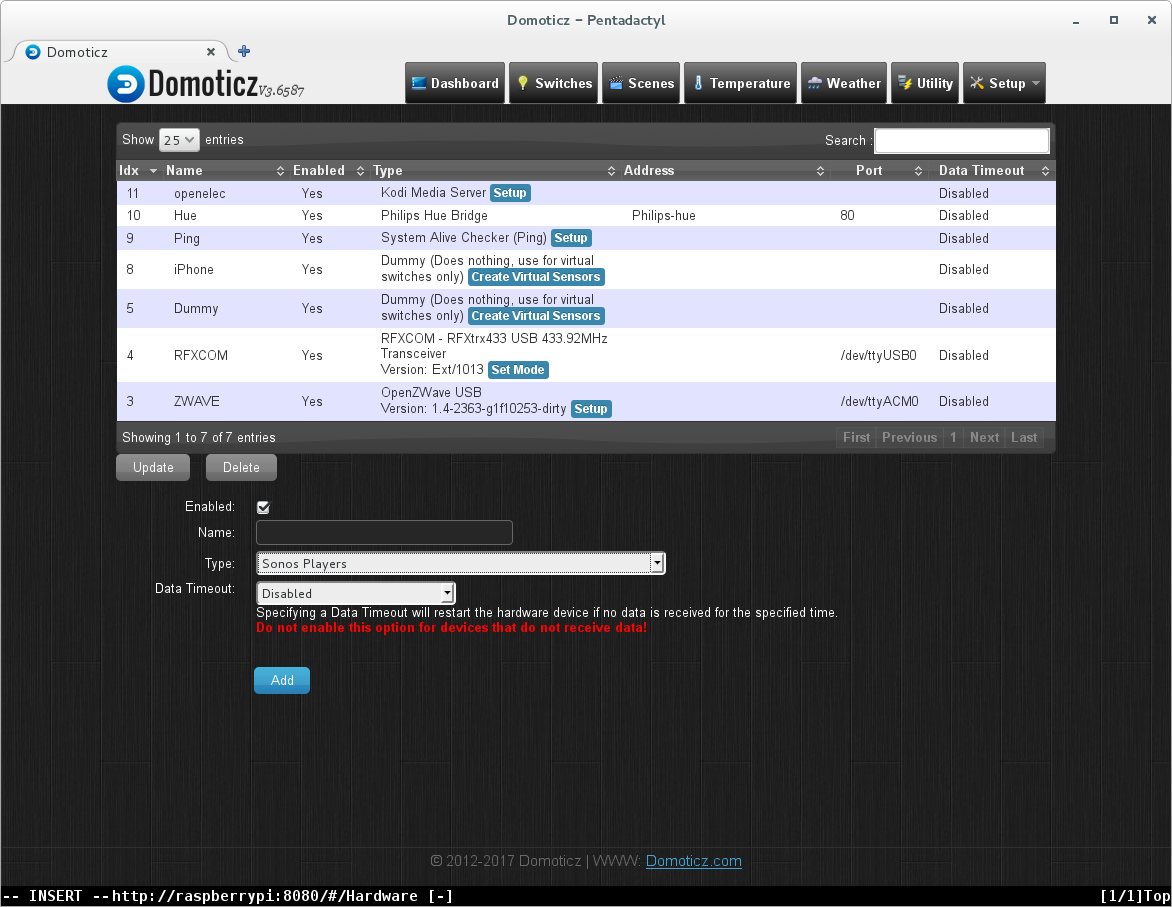The image size is (1172, 907).
Task: Open the Domoticz.com footer link
Action: (694, 861)
